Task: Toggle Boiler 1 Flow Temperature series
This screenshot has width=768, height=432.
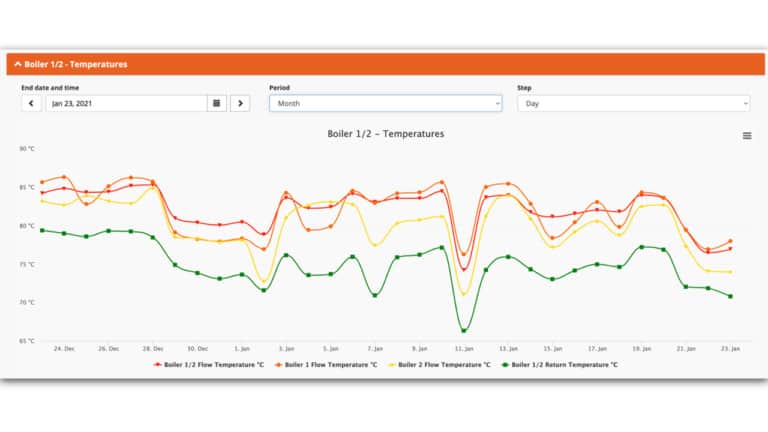Action: click(x=326, y=365)
